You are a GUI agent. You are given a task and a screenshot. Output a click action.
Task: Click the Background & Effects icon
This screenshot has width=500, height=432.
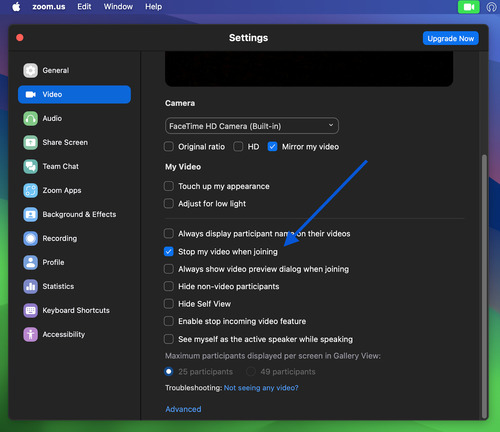point(30,214)
